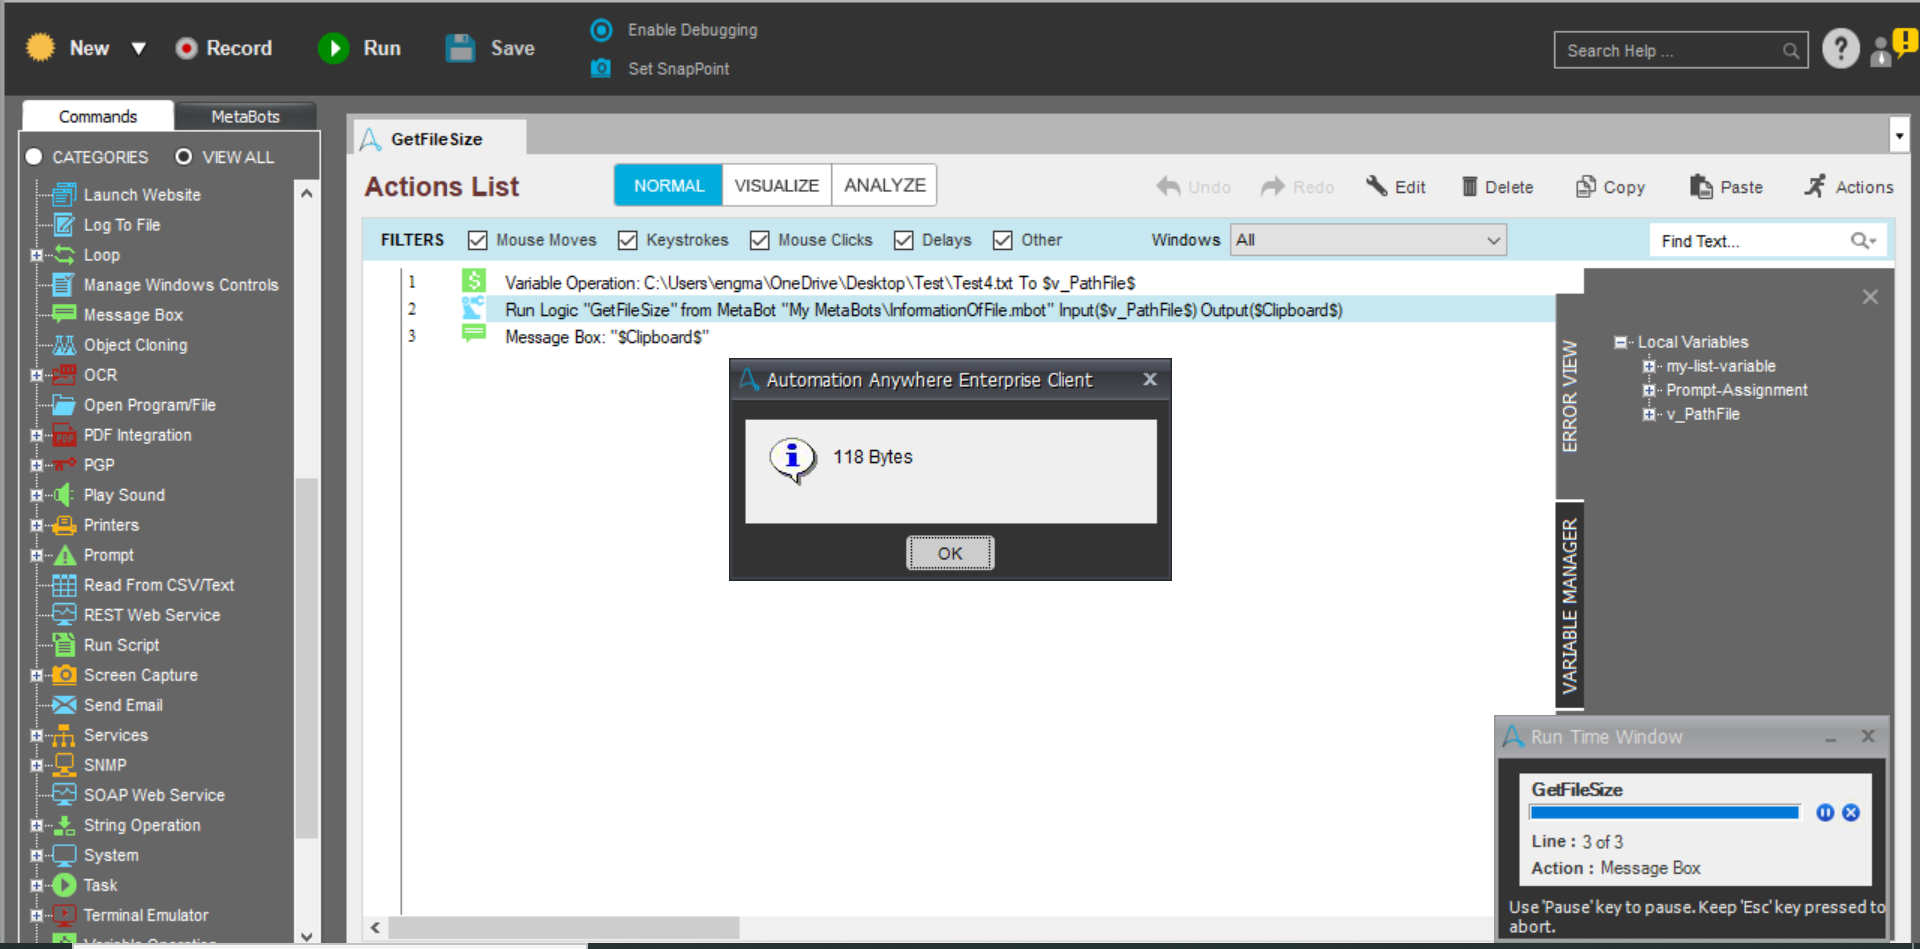Uncheck the Delays filter checkbox

click(904, 240)
